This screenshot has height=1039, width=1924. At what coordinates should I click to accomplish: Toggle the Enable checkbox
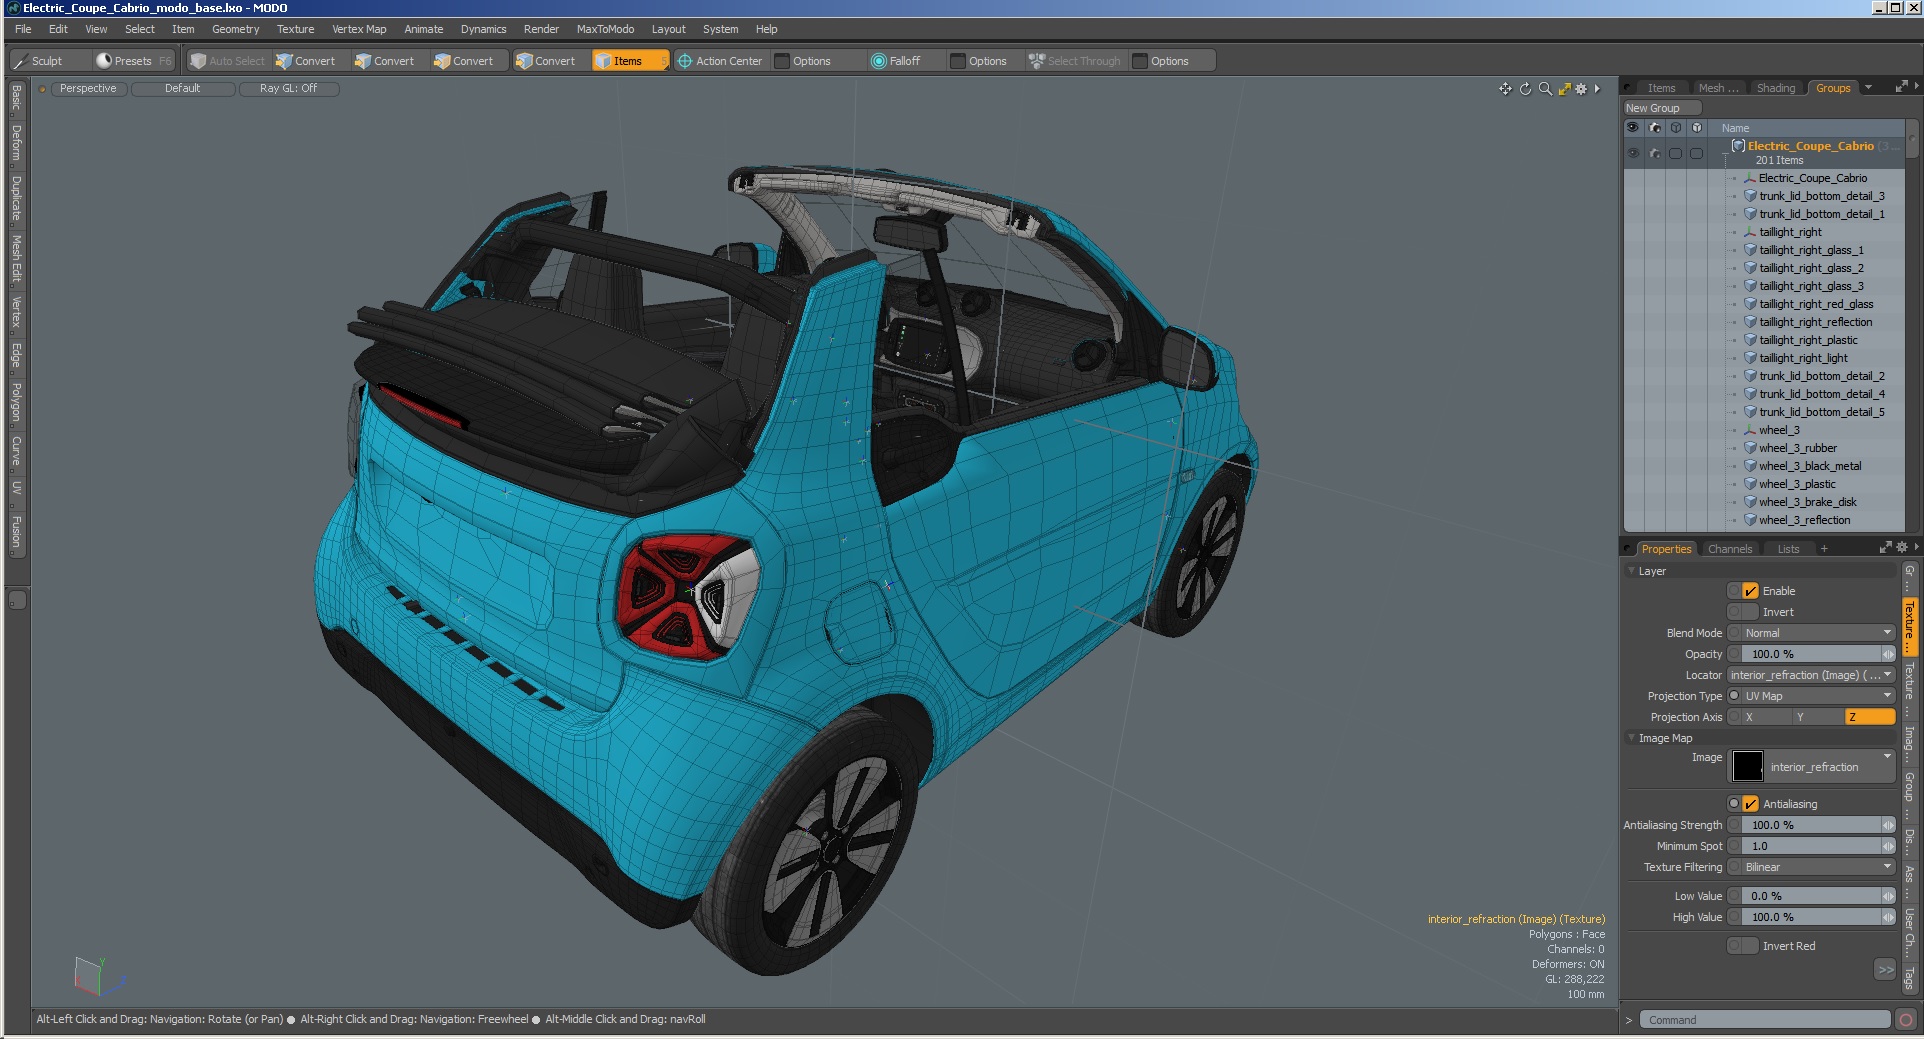coord(1750,591)
